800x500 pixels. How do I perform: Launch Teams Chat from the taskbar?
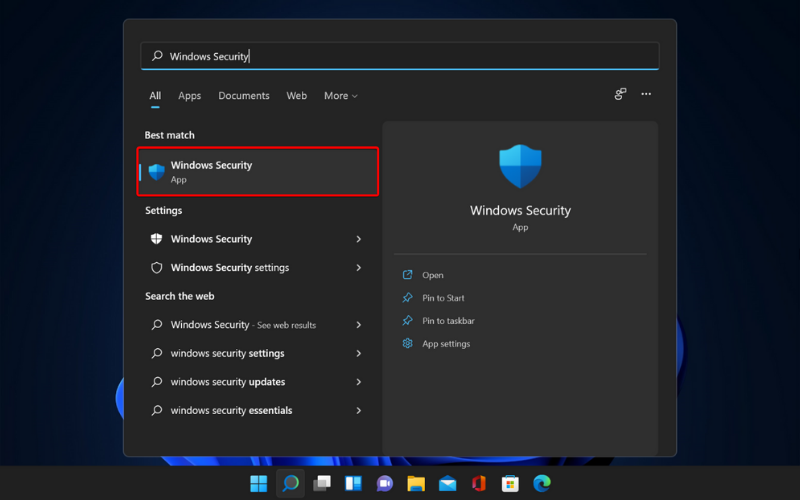pyautogui.click(x=385, y=483)
